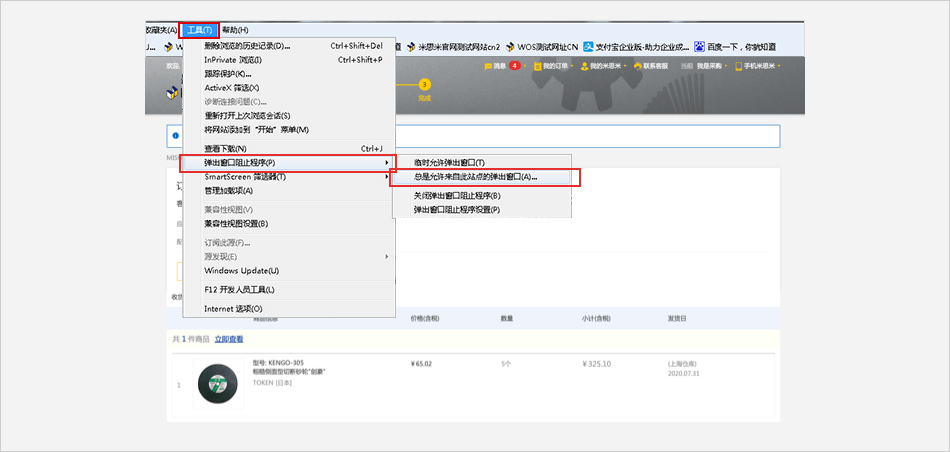Open 消息 messages icon with red badge
The height and width of the screenshot is (452, 950).
487,66
